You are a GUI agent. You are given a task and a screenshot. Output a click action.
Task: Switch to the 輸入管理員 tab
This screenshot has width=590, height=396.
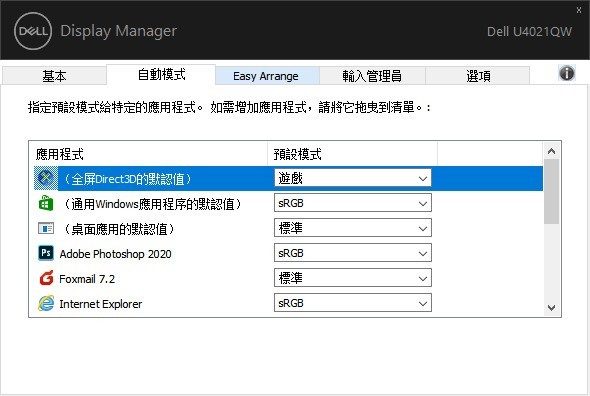click(x=372, y=76)
